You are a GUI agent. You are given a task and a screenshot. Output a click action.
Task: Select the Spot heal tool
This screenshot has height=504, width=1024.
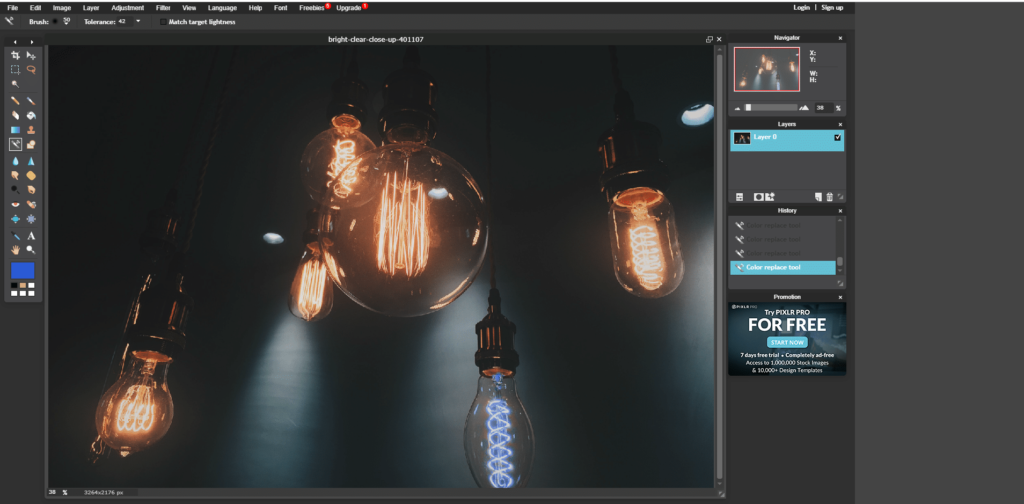coord(31,204)
